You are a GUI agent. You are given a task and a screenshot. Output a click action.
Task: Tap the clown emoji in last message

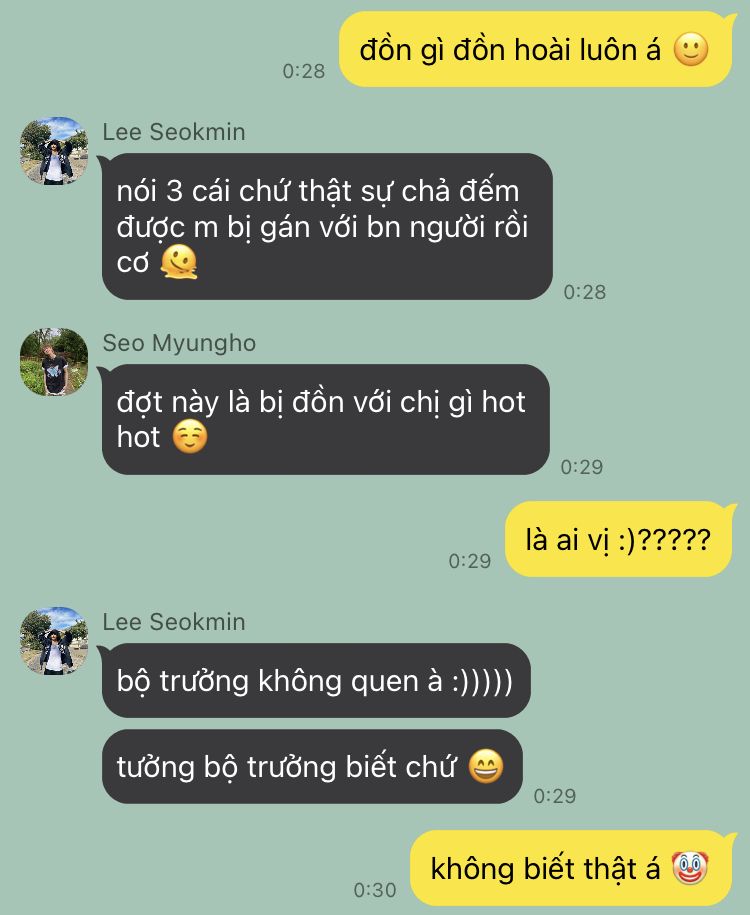689,868
